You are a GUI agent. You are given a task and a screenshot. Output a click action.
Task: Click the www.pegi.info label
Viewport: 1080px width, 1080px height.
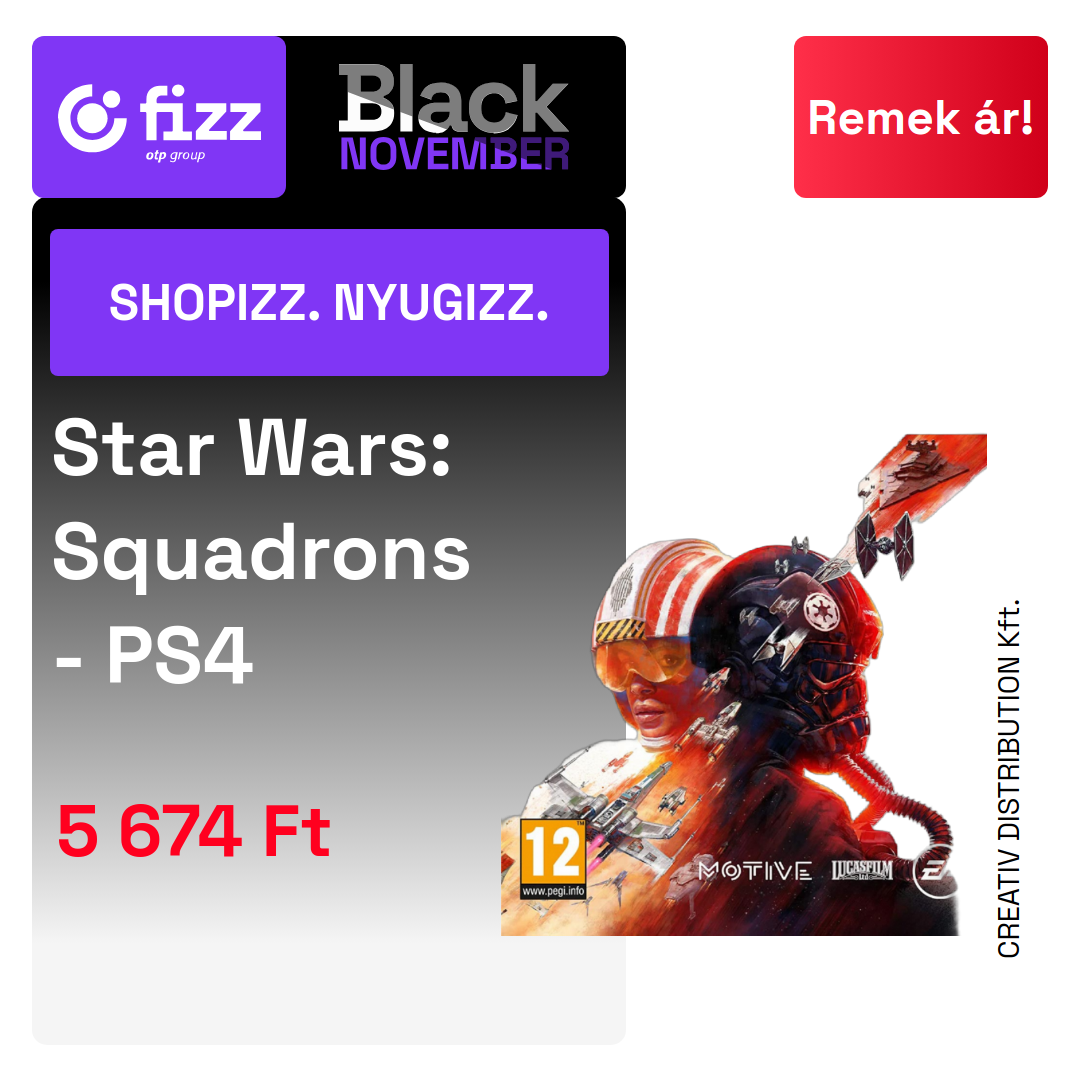553,891
